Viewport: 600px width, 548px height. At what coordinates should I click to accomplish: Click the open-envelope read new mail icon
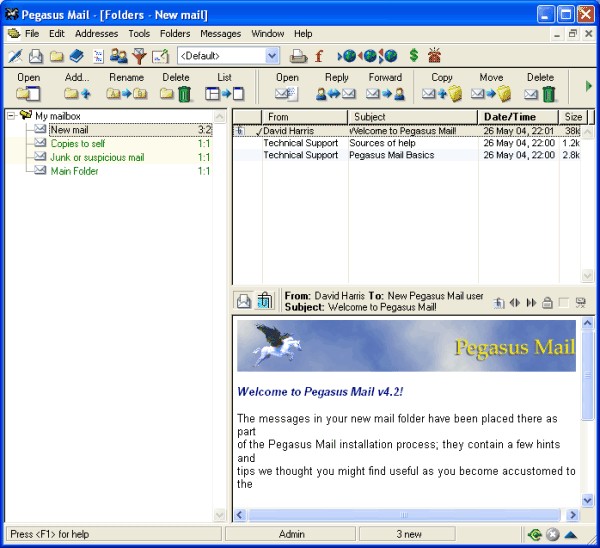click(x=36, y=56)
